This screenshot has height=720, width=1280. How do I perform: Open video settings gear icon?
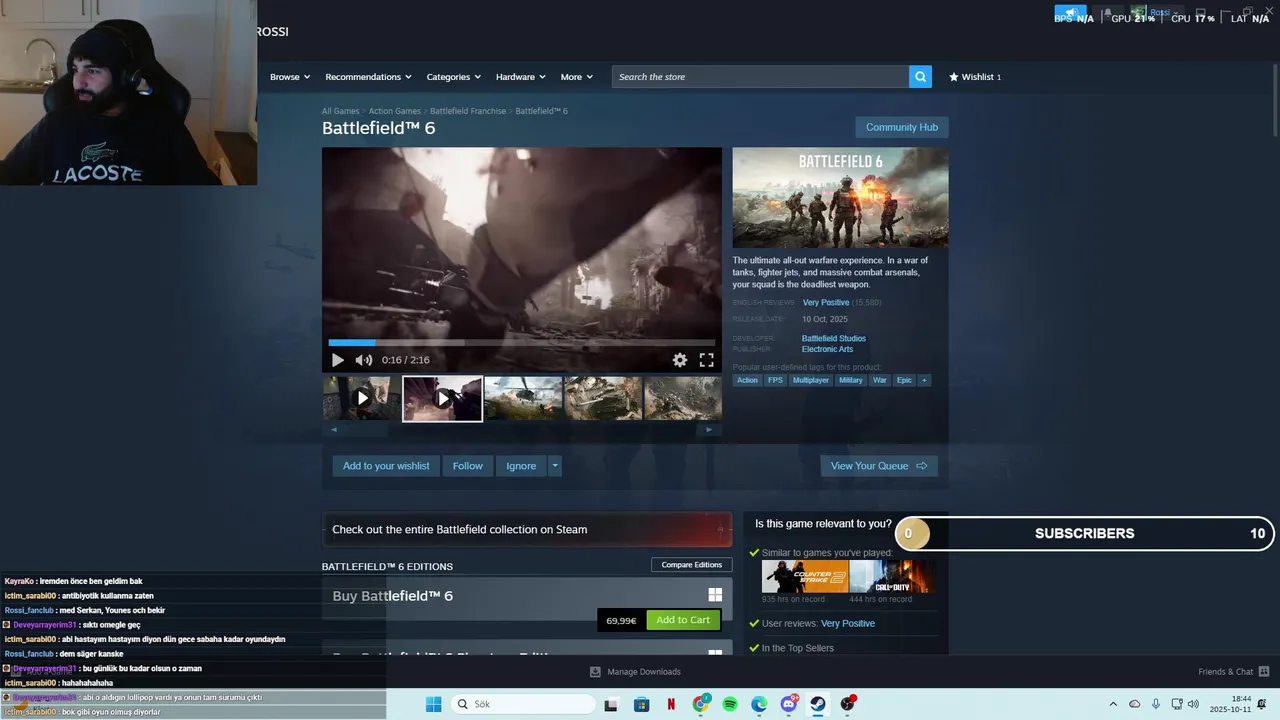(x=680, y=360)
